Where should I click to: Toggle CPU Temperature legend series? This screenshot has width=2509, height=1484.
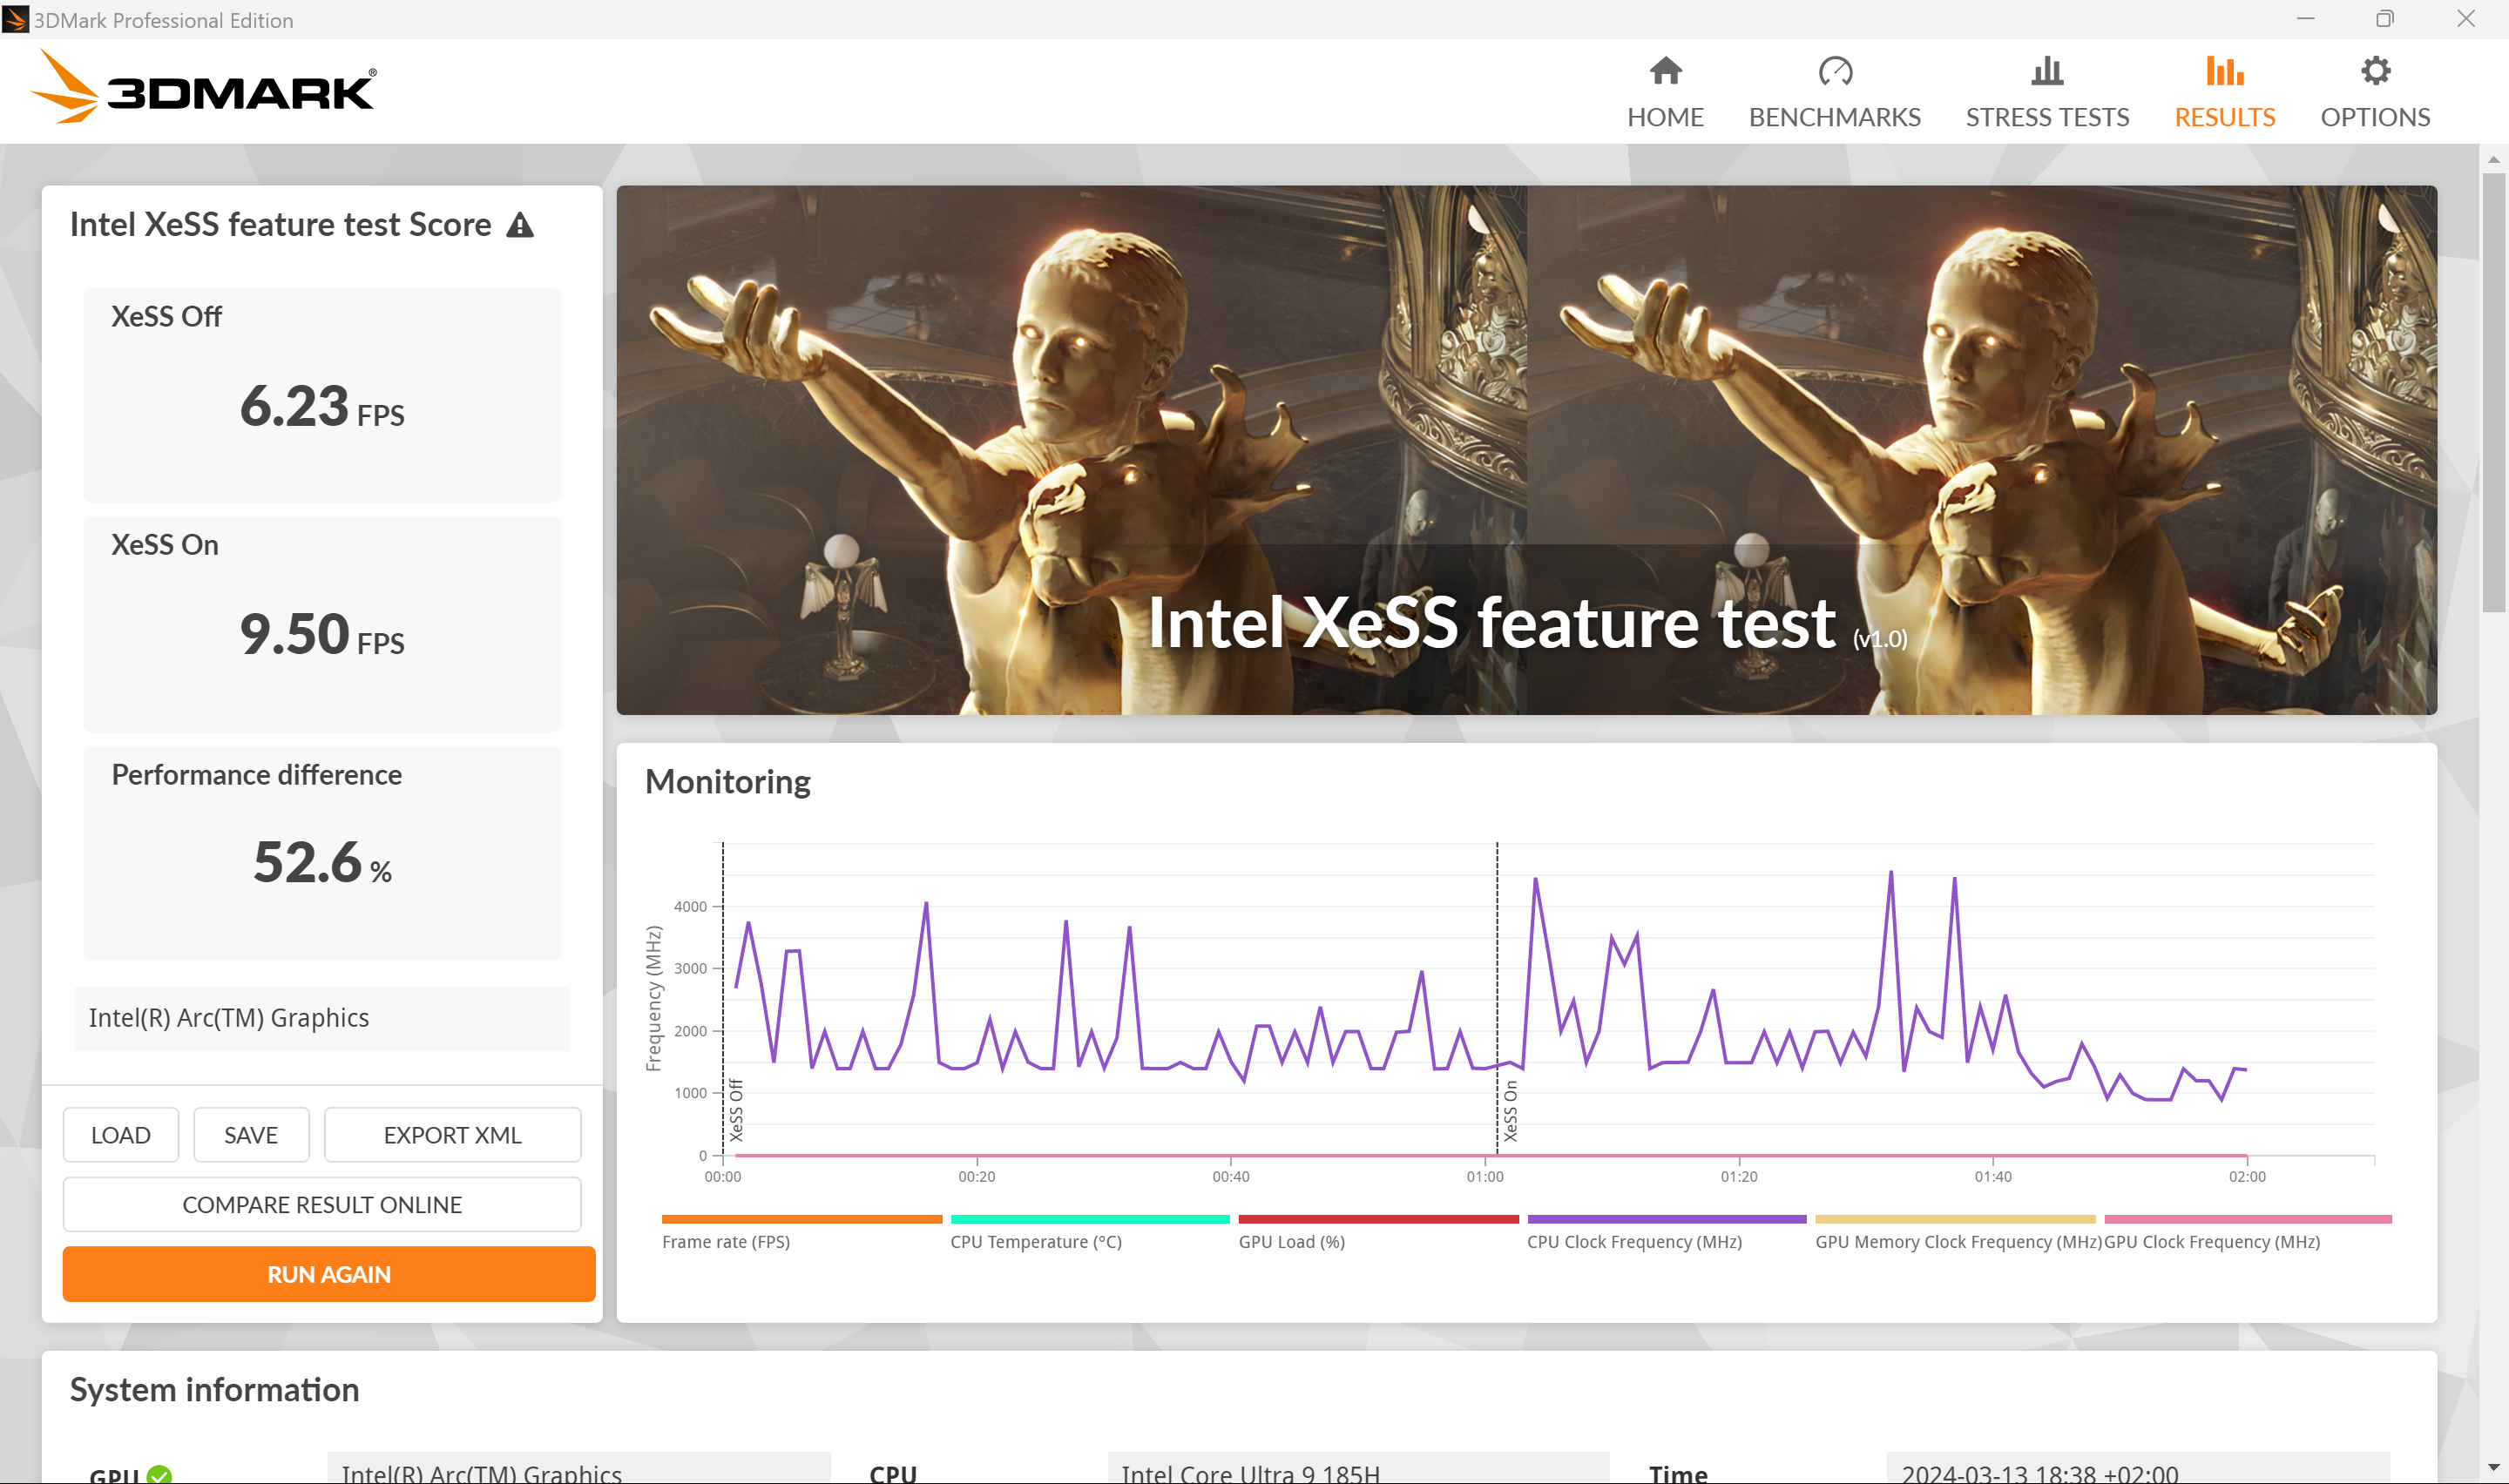(x=1036, y=1242)
